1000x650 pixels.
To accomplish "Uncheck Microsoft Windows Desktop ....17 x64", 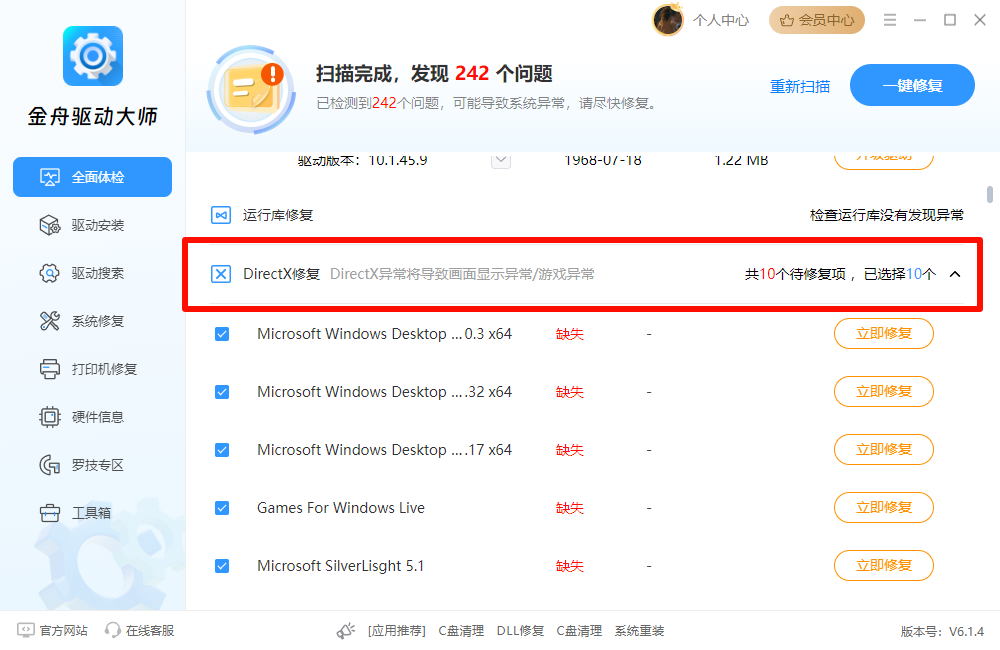I will [x=222, y=450].
